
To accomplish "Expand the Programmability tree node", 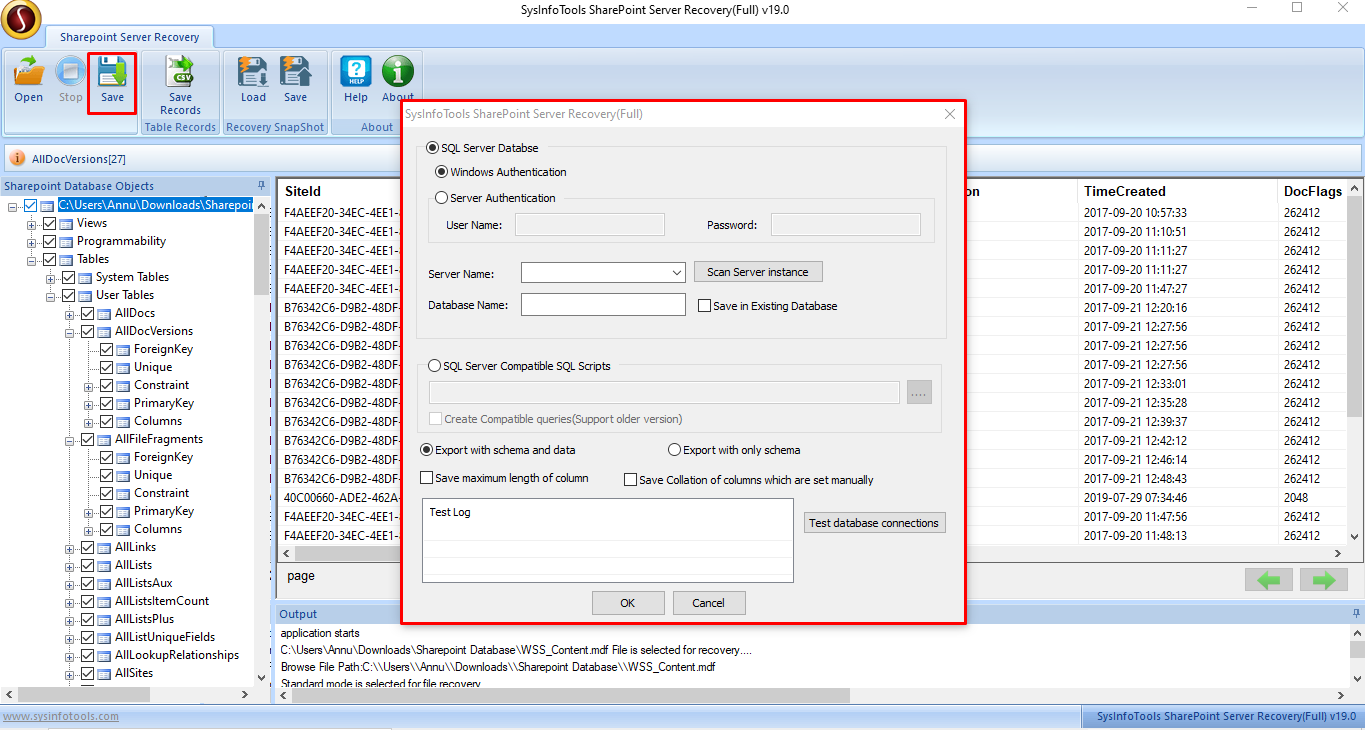I will coord(32,241).
